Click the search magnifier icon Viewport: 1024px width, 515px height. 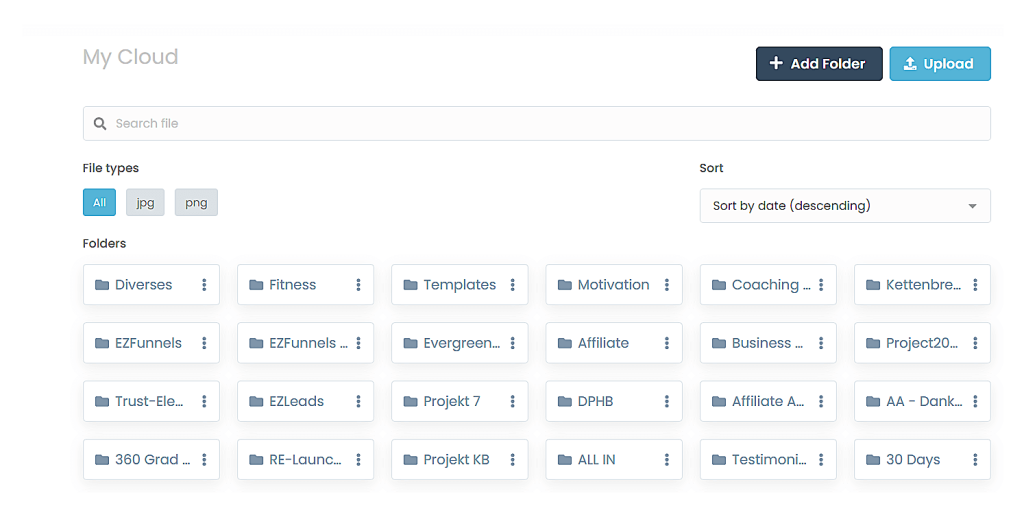(x=100, y=124)
